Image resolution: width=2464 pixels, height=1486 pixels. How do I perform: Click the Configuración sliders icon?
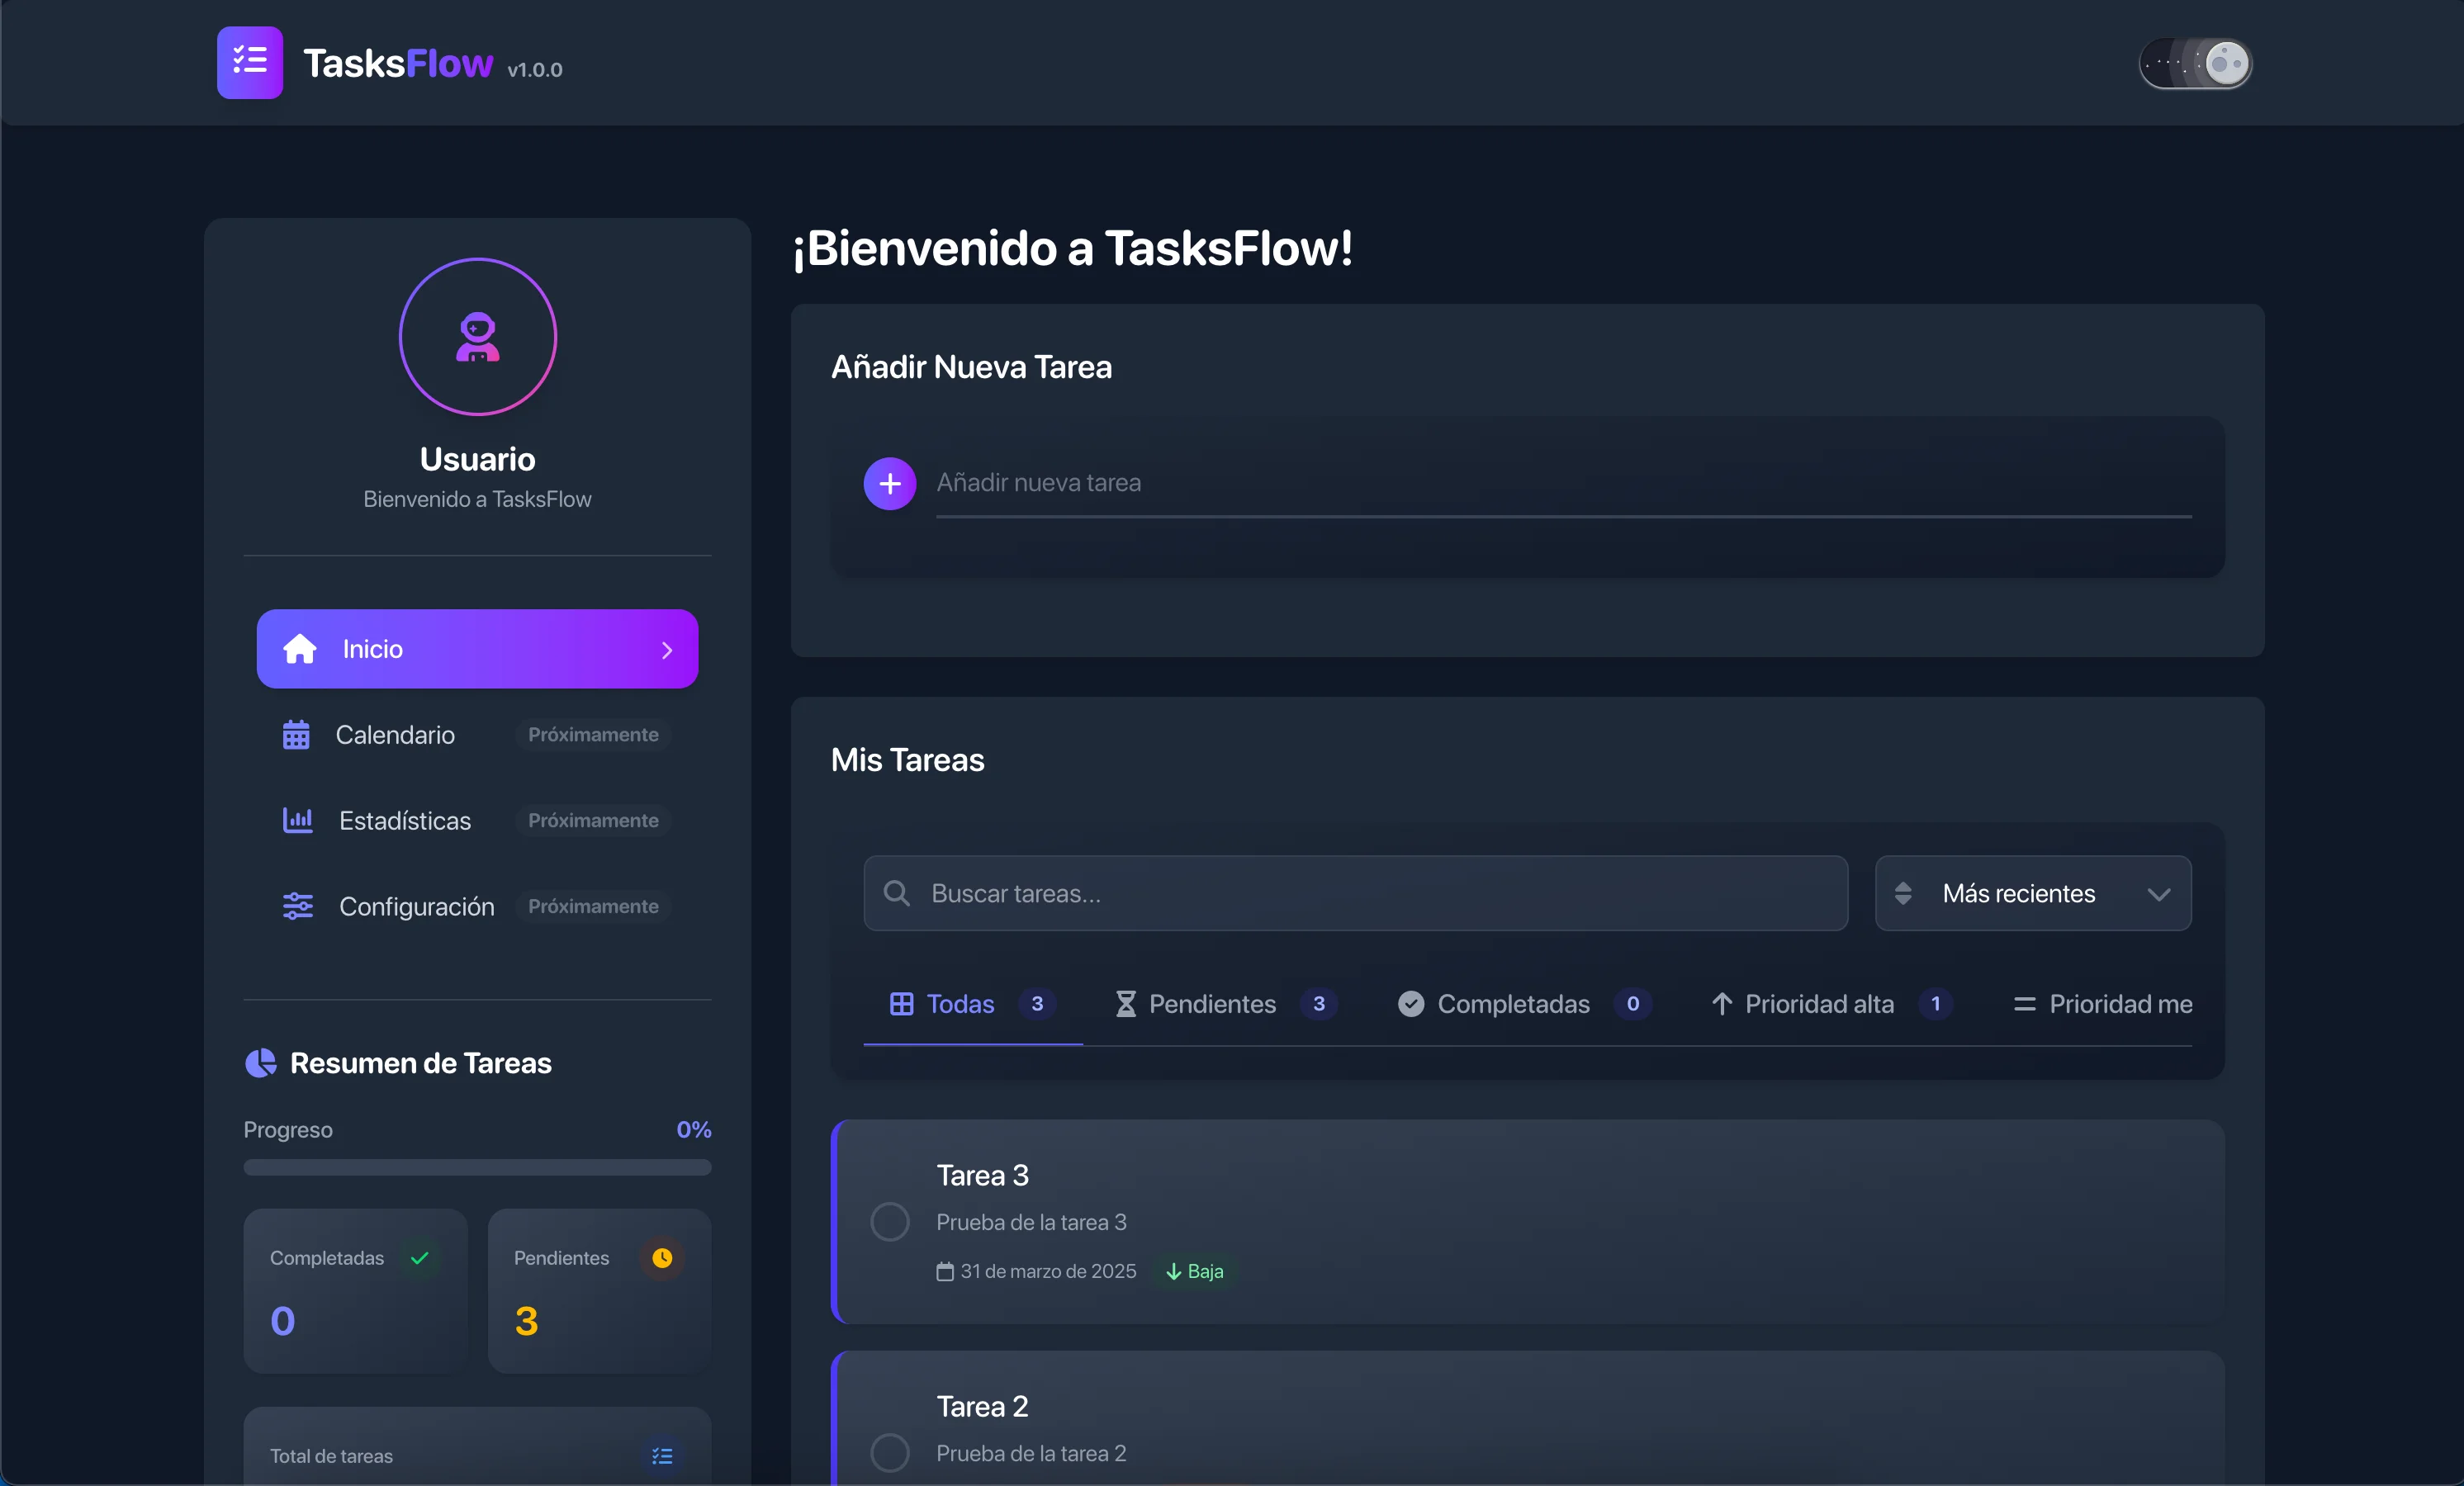coord(297,906)
